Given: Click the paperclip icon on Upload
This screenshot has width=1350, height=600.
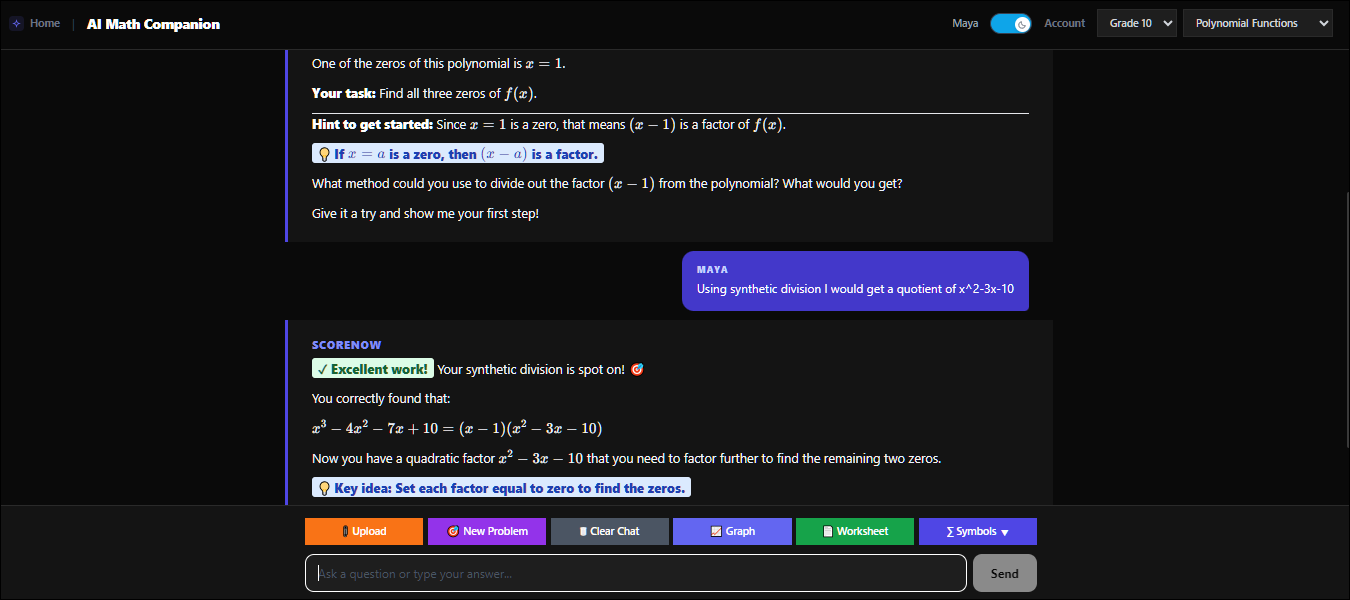Looking at the screenshot, I should click(345, 531).
